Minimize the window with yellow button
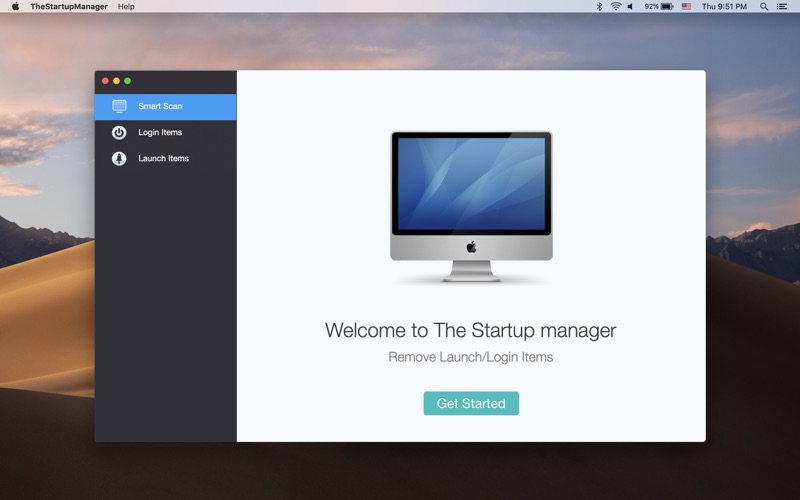The image size is (800, 500). point(116,81)
